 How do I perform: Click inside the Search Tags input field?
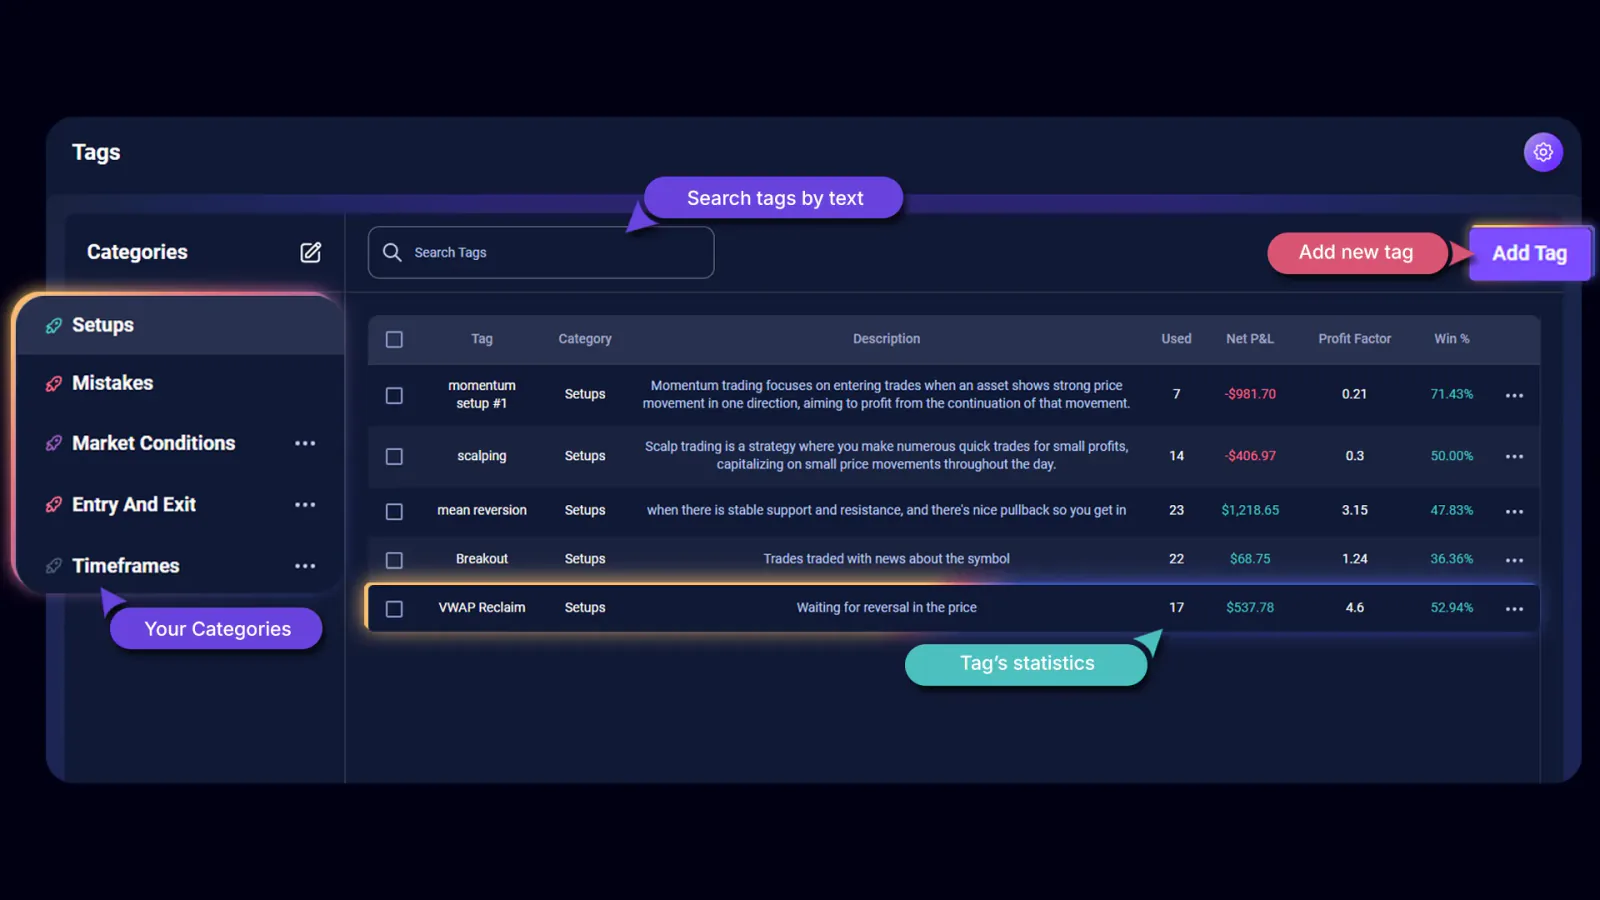[x=540, y=252]
